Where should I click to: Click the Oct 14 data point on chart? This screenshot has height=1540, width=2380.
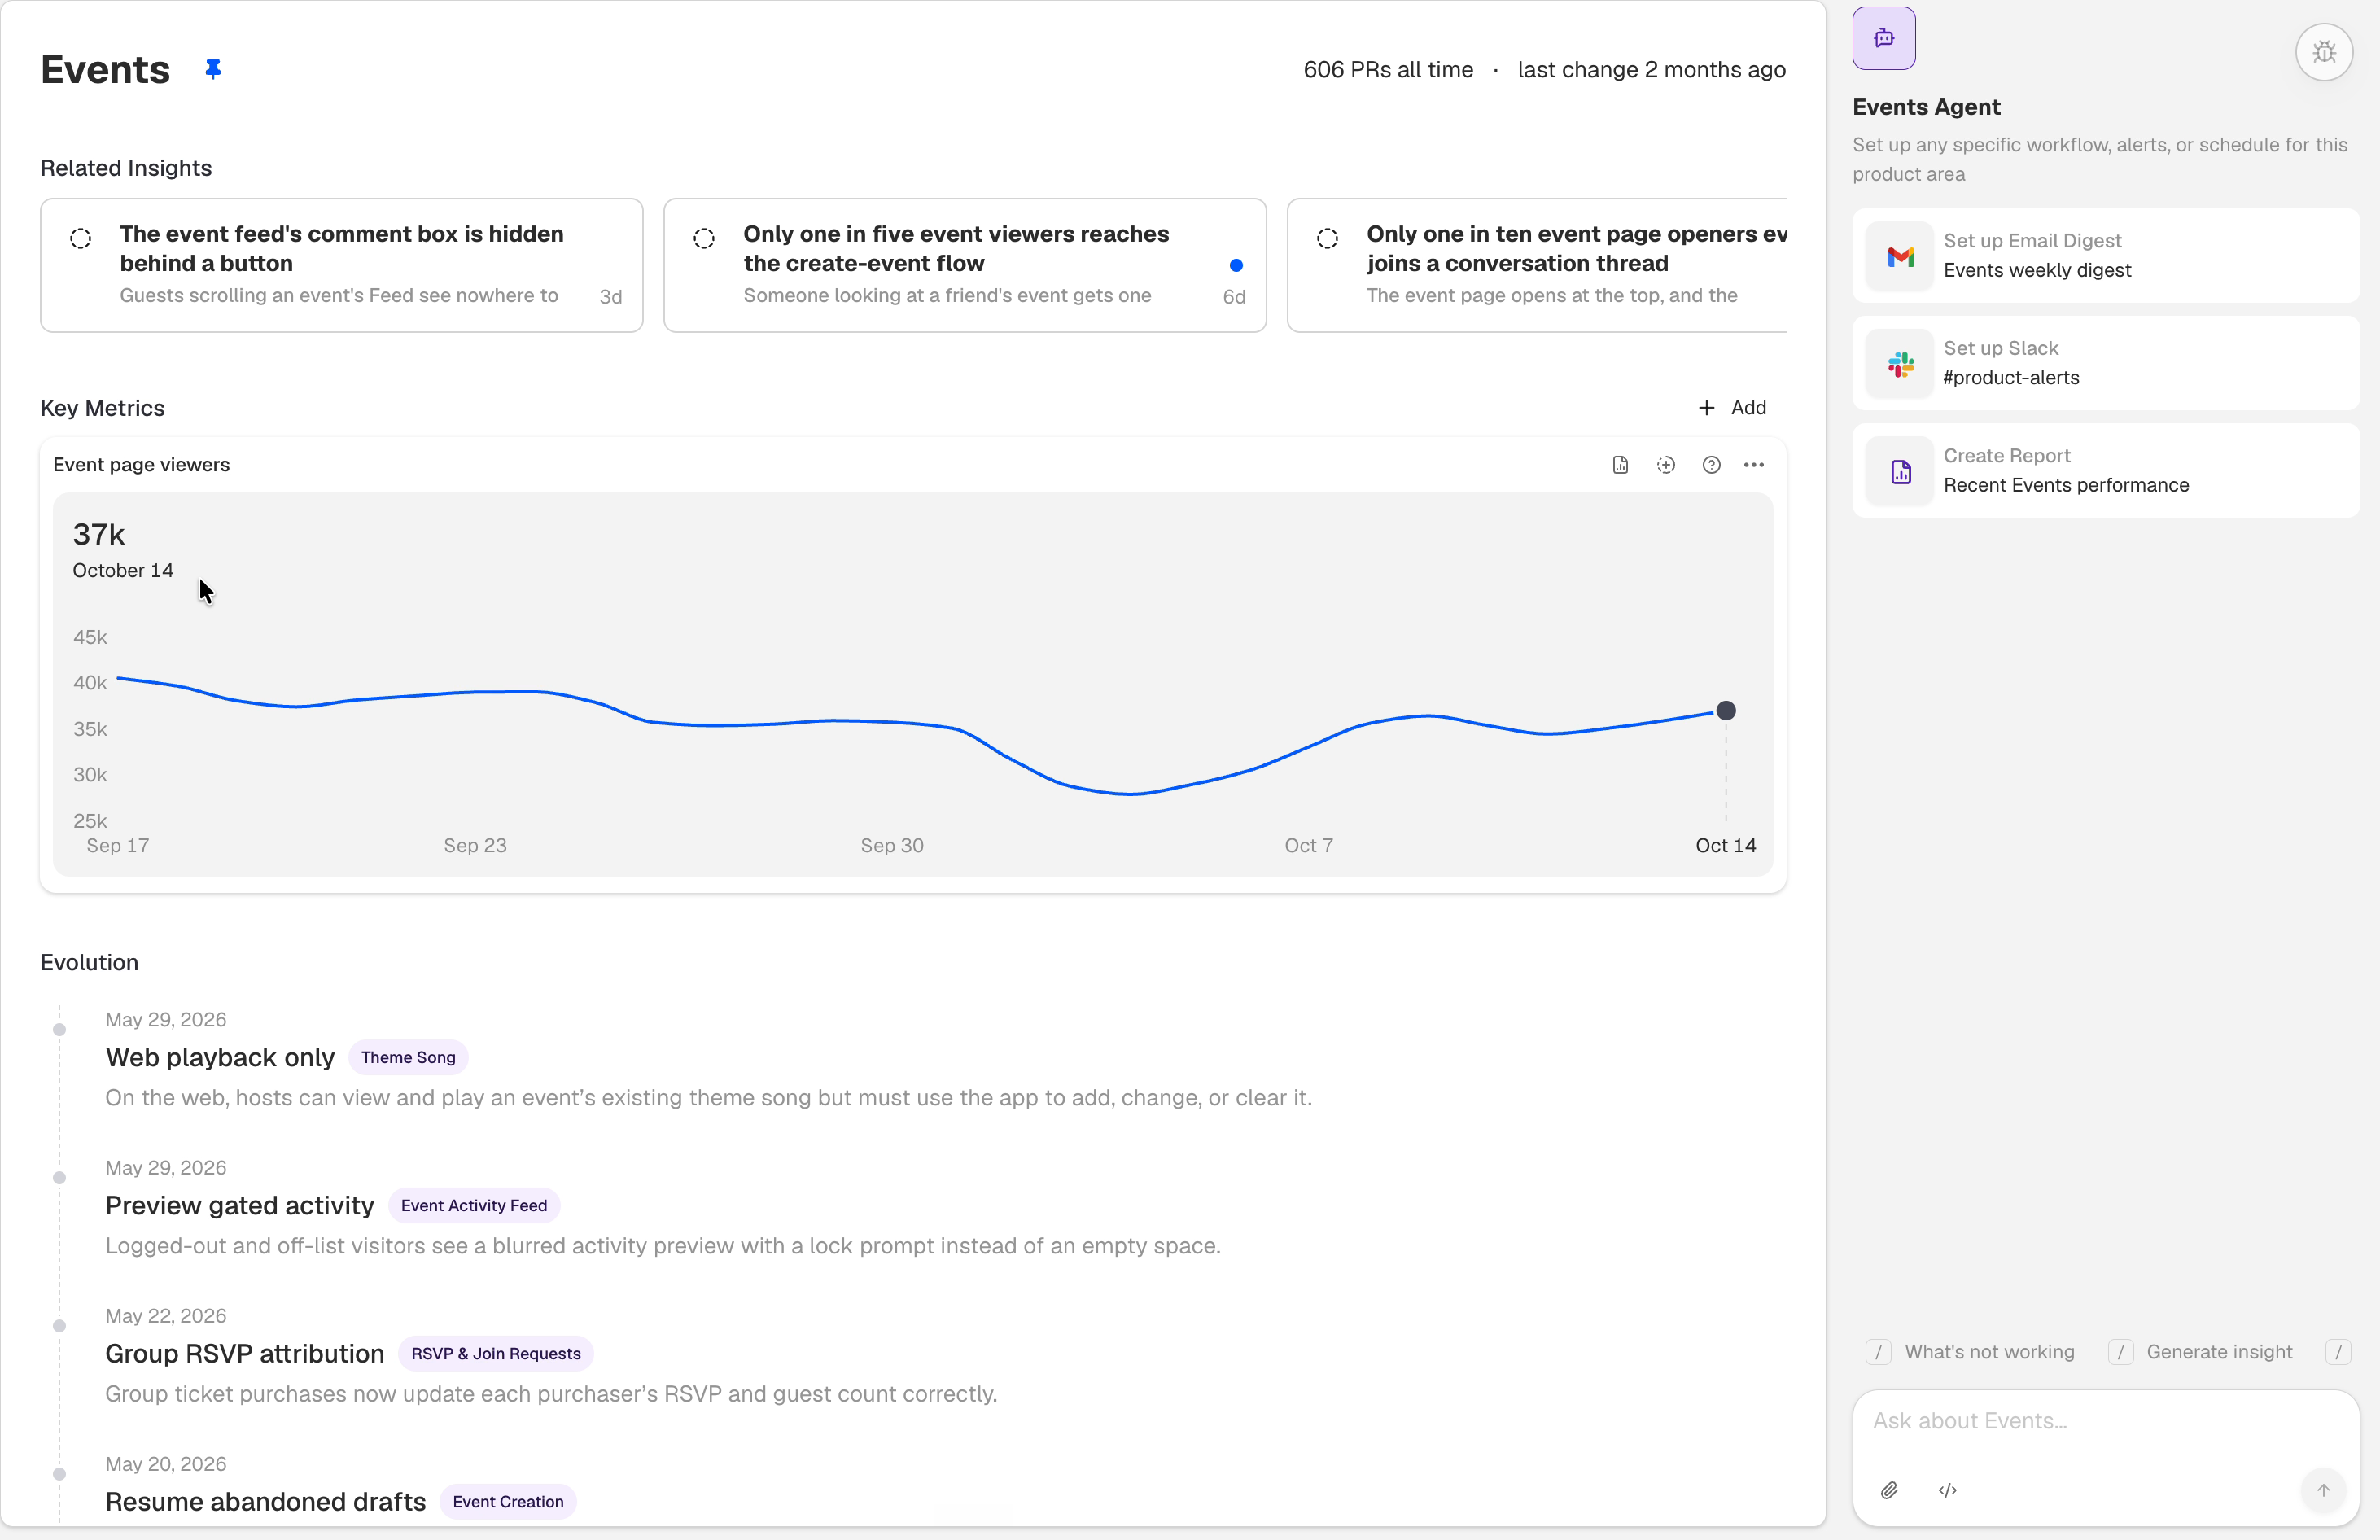click(x=1725, y=711)
